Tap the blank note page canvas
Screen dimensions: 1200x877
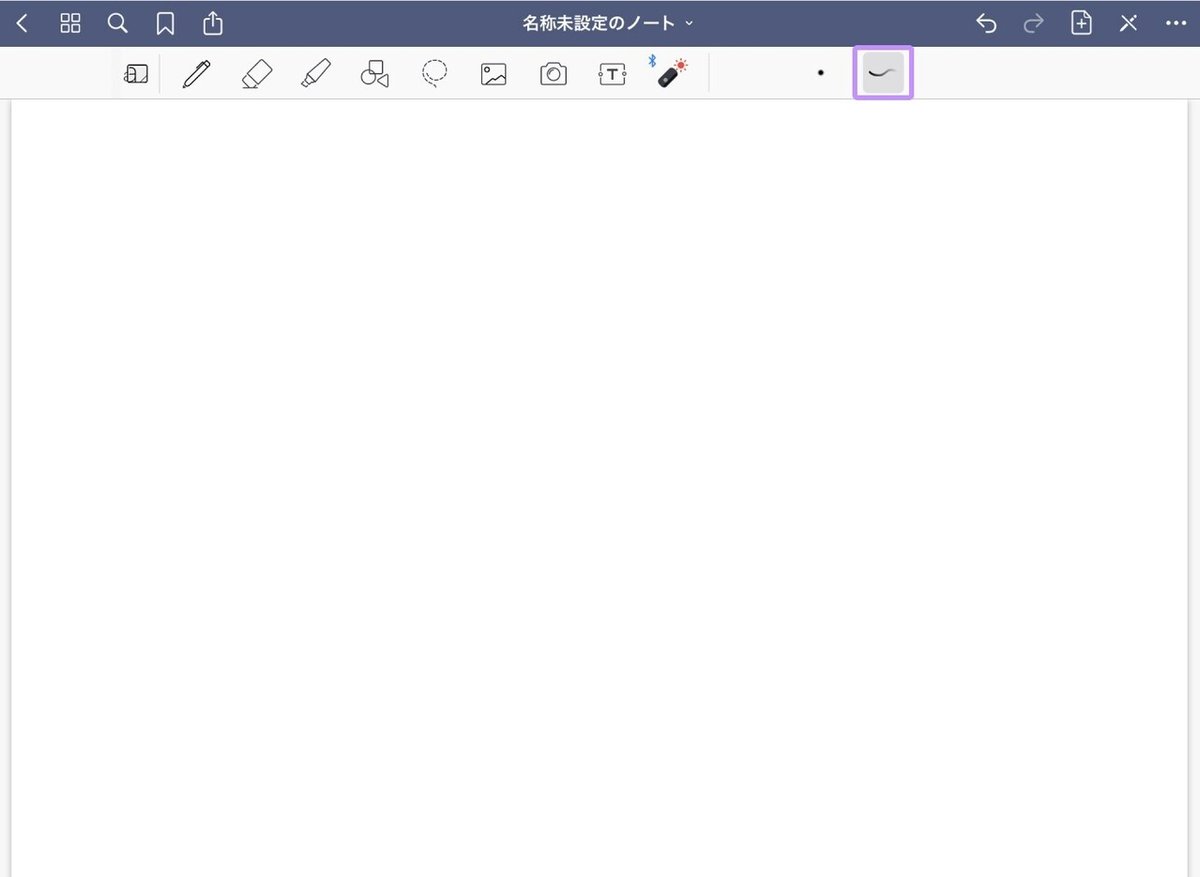pyautogui.click(x=598, y=488)
